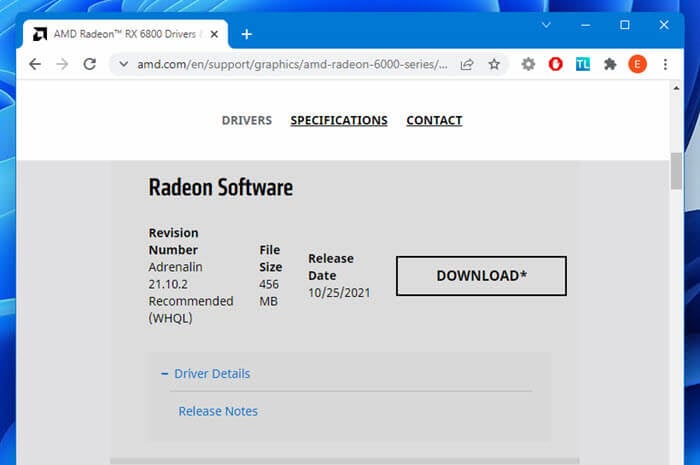Open the TL extension icon
Image resolution: width=700 pixels, height=465 pixels.
click(x=583, y=64)
